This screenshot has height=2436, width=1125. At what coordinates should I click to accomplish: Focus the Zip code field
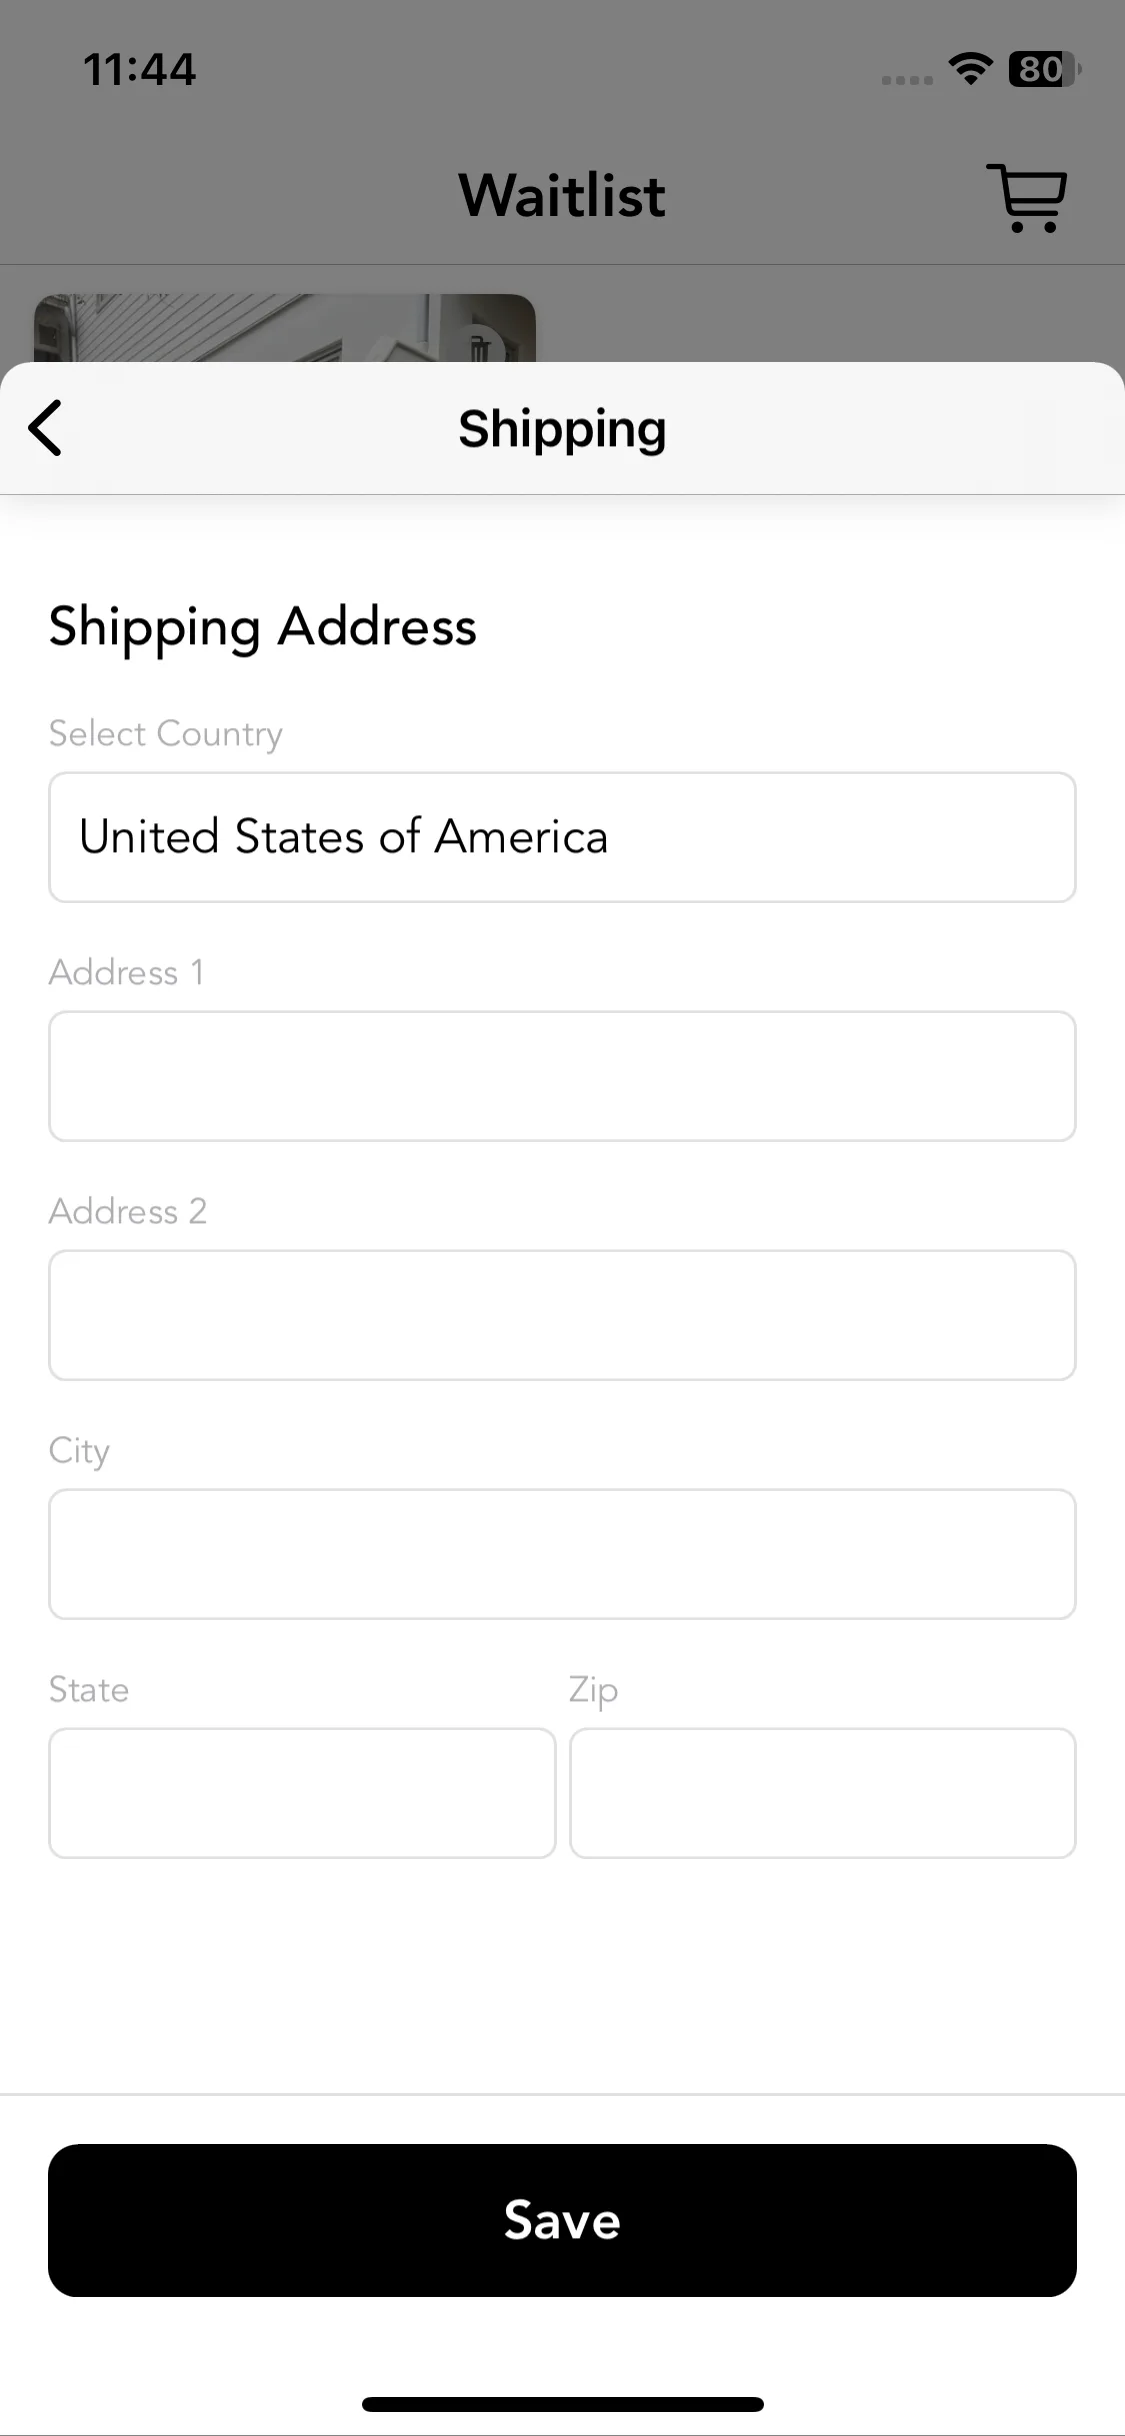(823, 1793)
